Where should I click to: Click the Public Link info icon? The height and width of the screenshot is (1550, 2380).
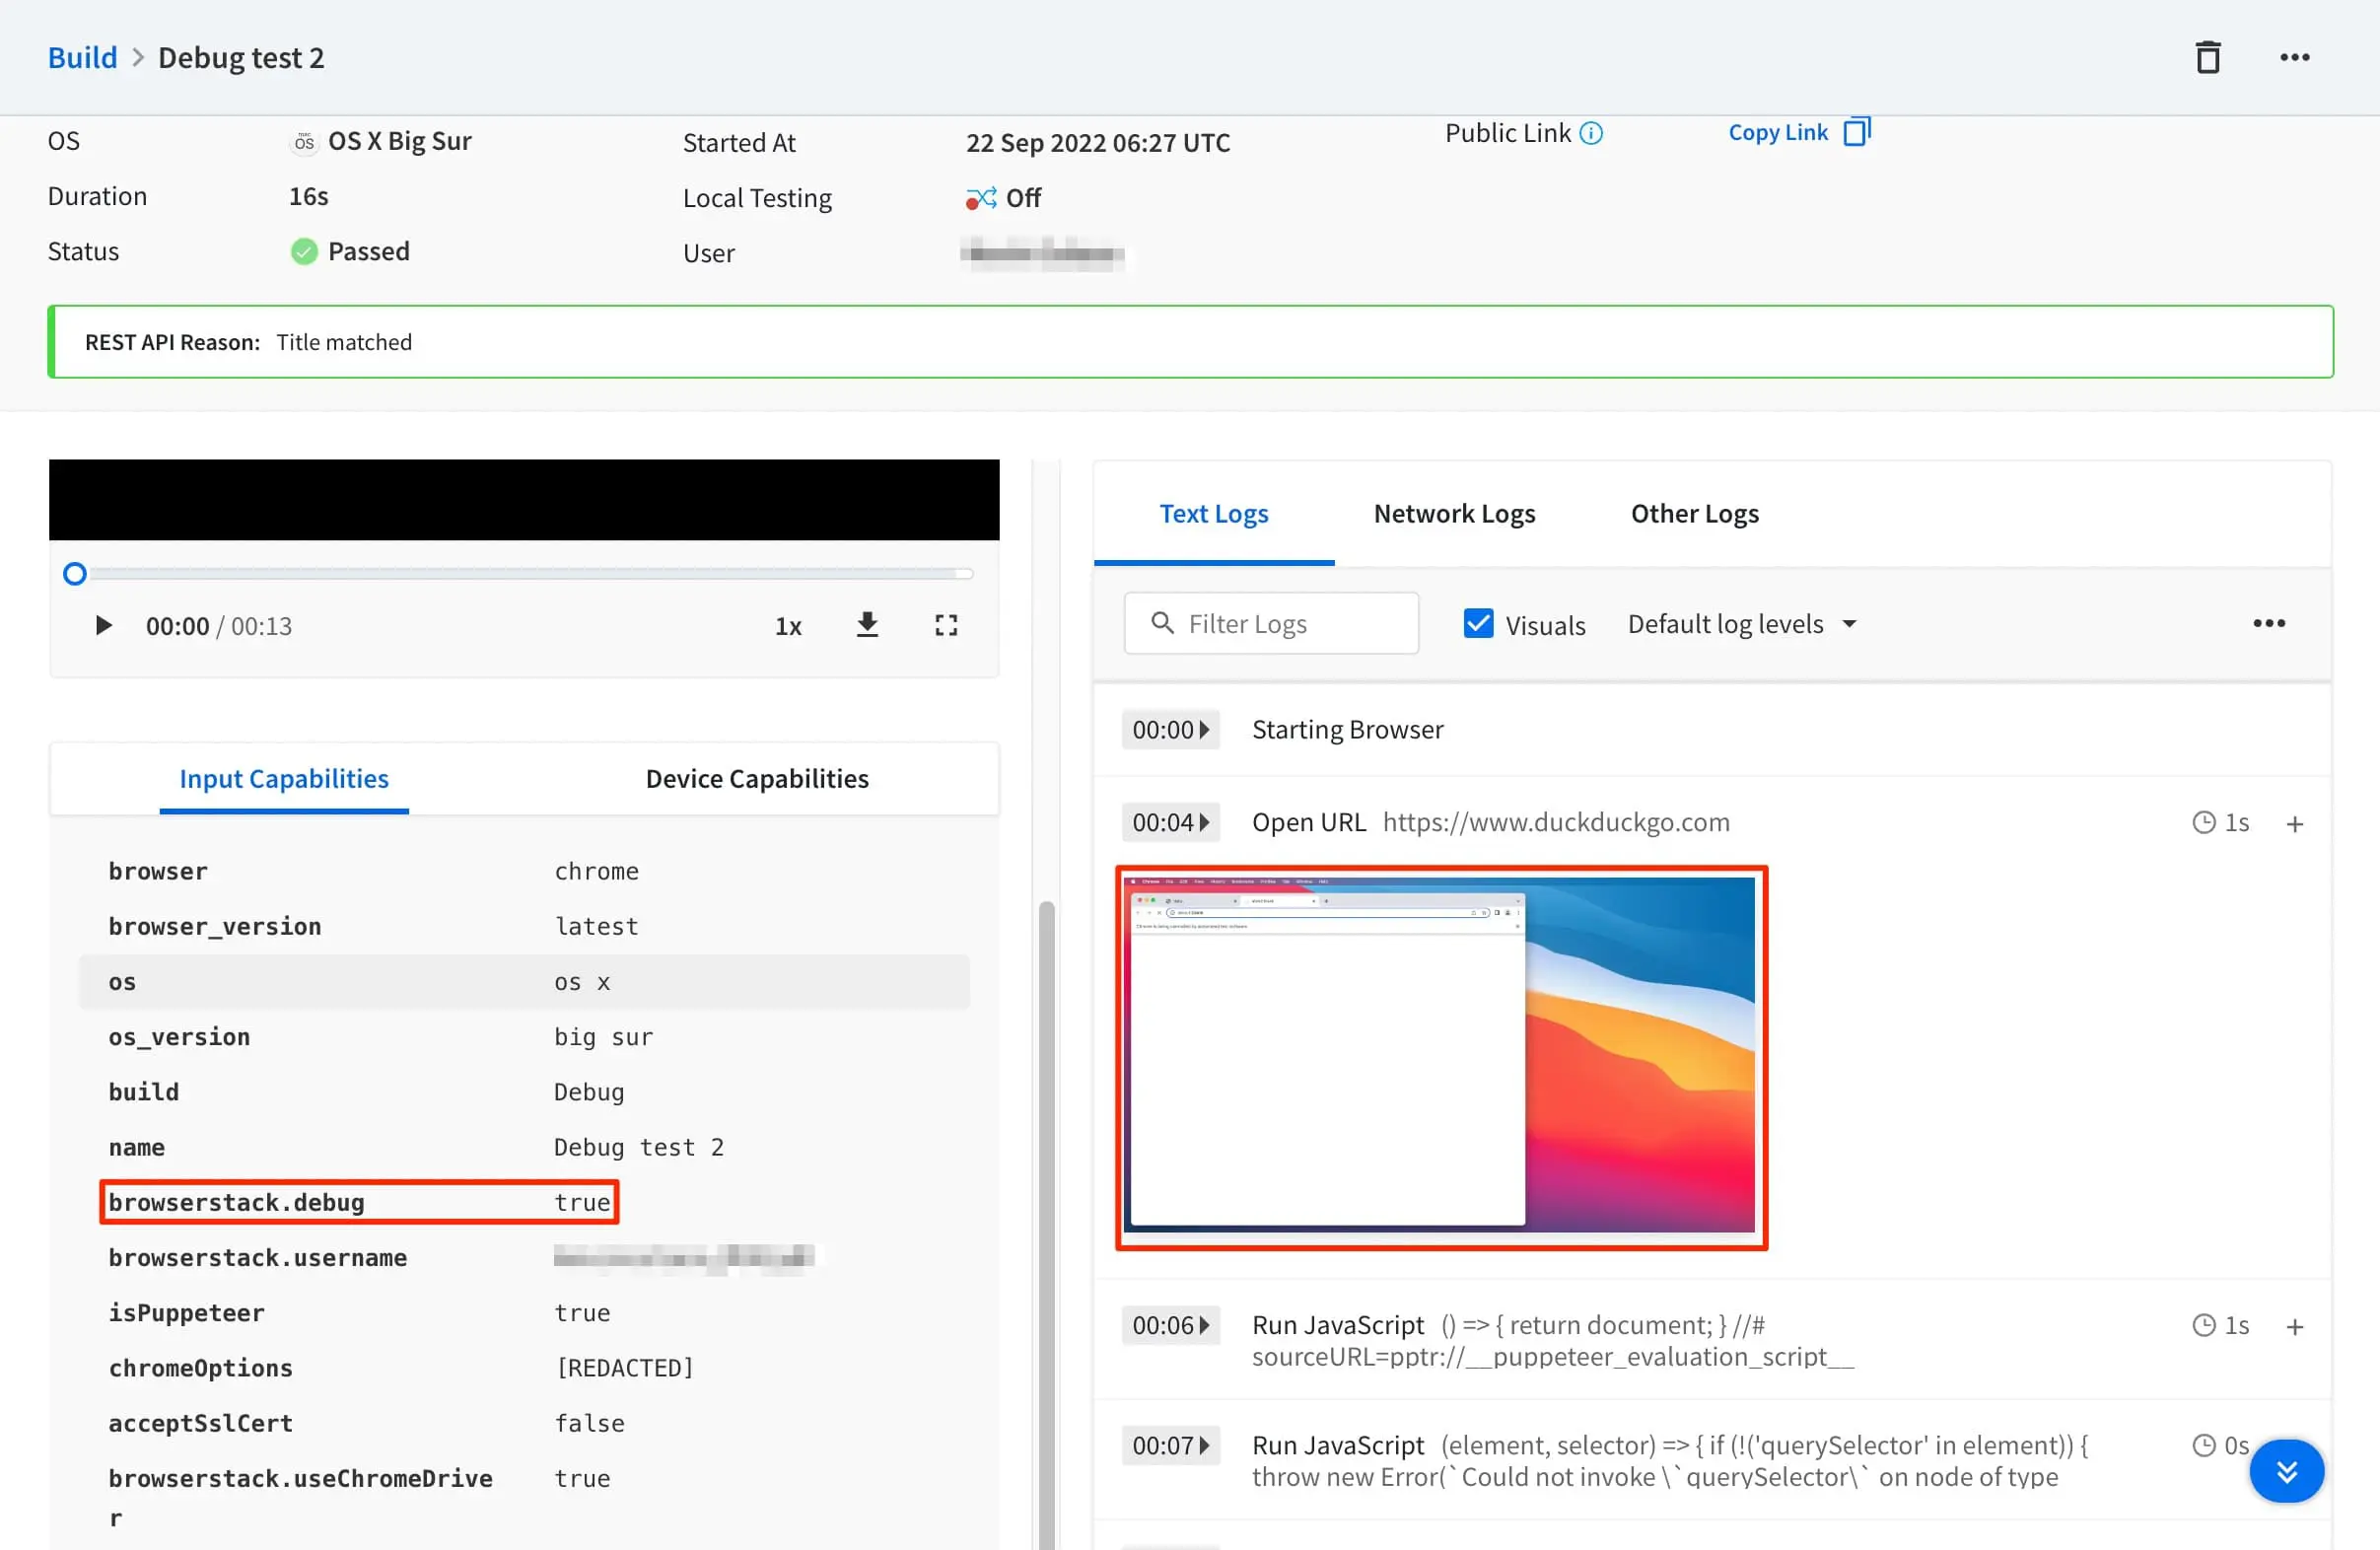(1591, 133)
